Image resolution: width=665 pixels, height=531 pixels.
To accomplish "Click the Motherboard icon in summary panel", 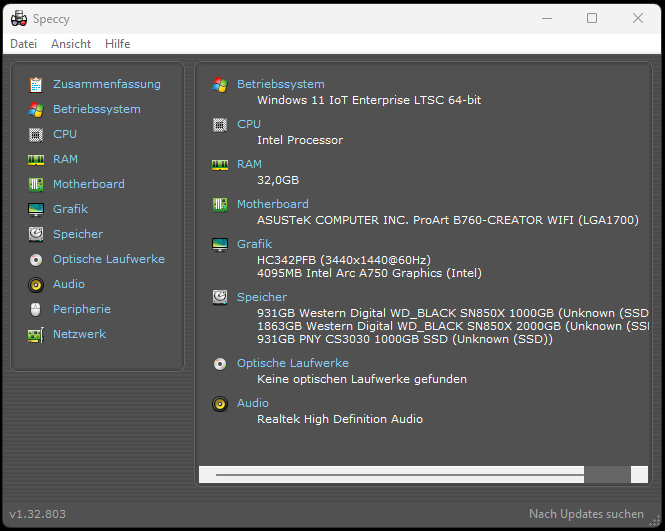I will (220, 205).
